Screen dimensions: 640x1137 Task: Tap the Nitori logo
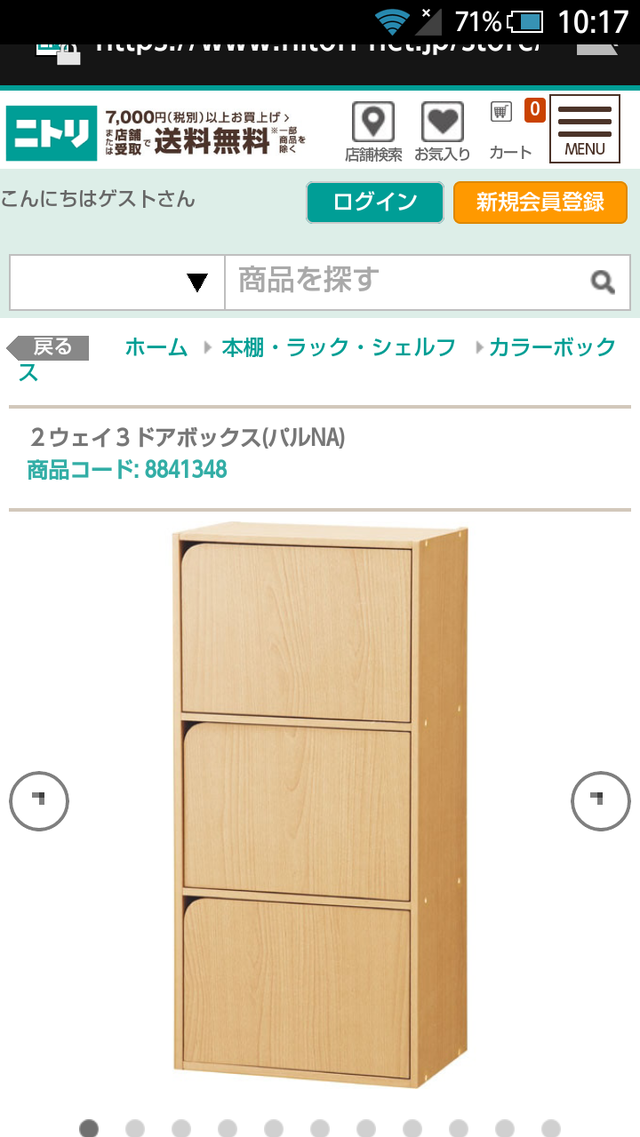51,133
